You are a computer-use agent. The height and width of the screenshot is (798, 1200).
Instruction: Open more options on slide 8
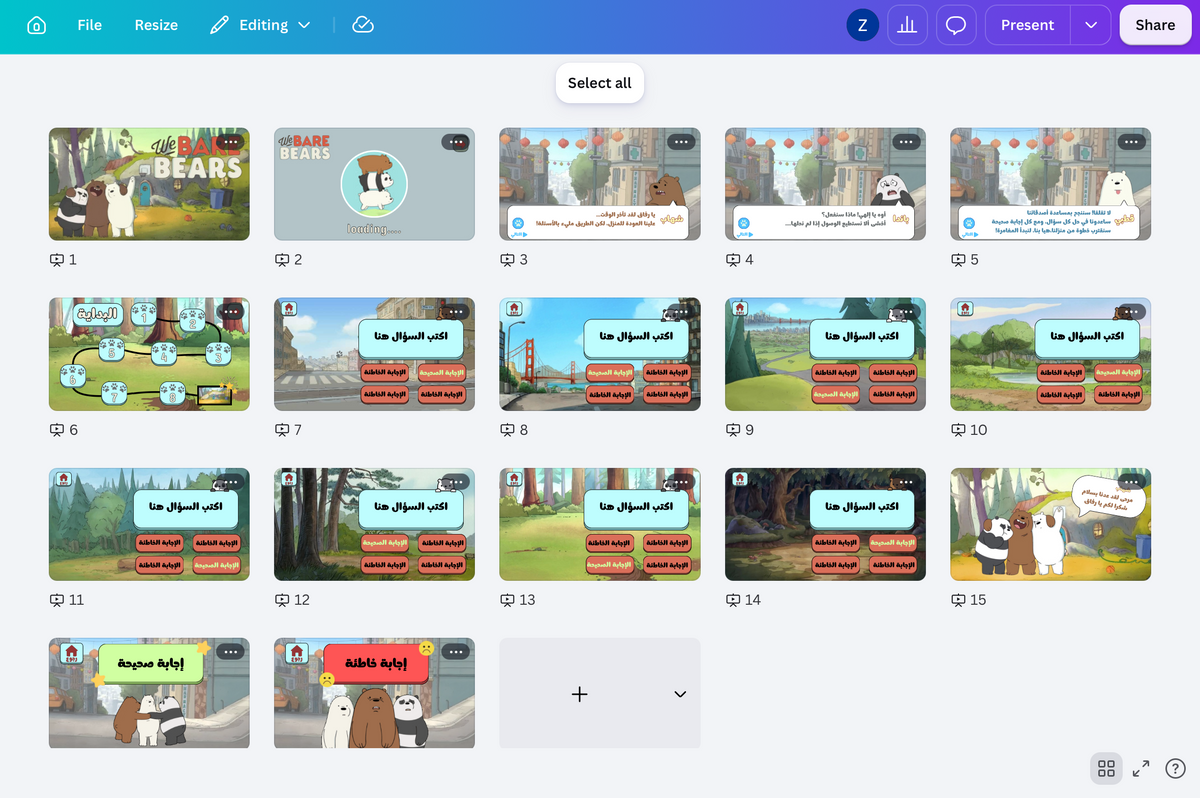click(x=681, y=312)
